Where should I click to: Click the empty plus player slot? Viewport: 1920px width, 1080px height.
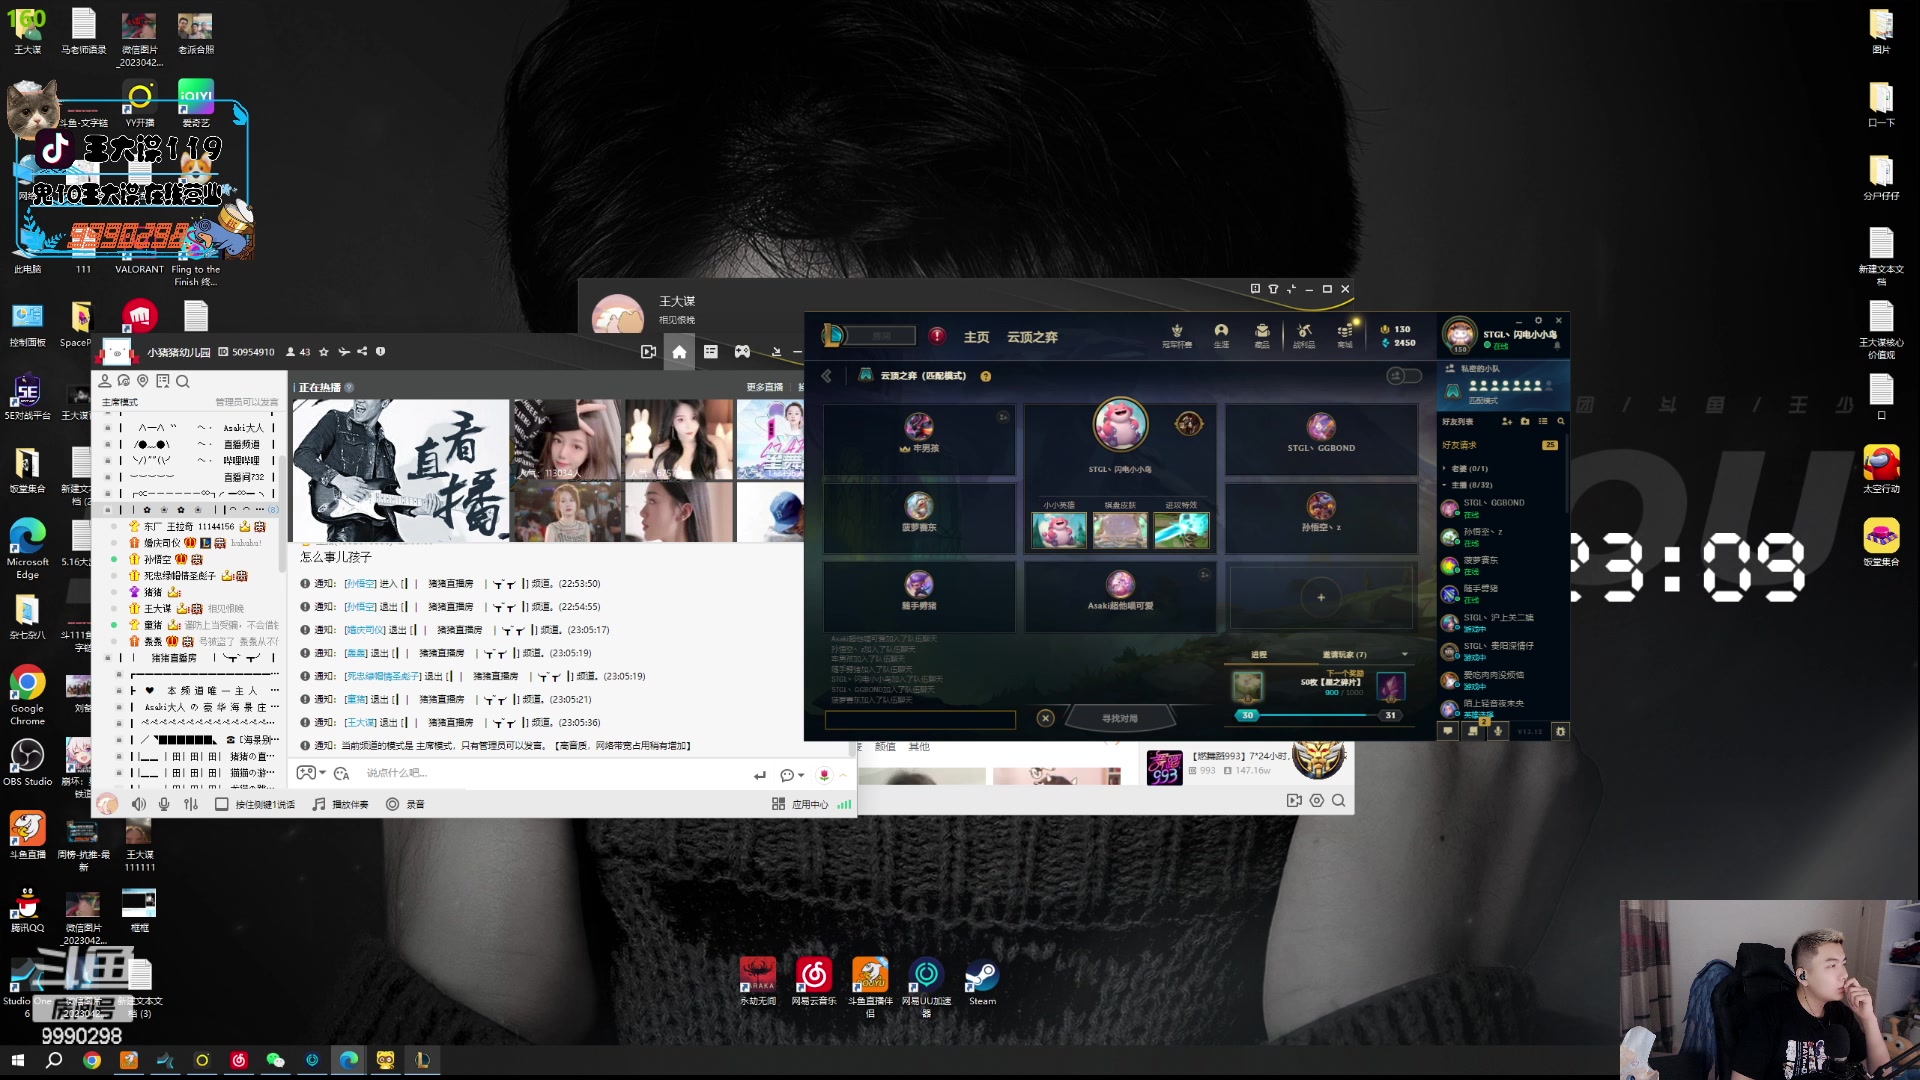coord(1321,597)
